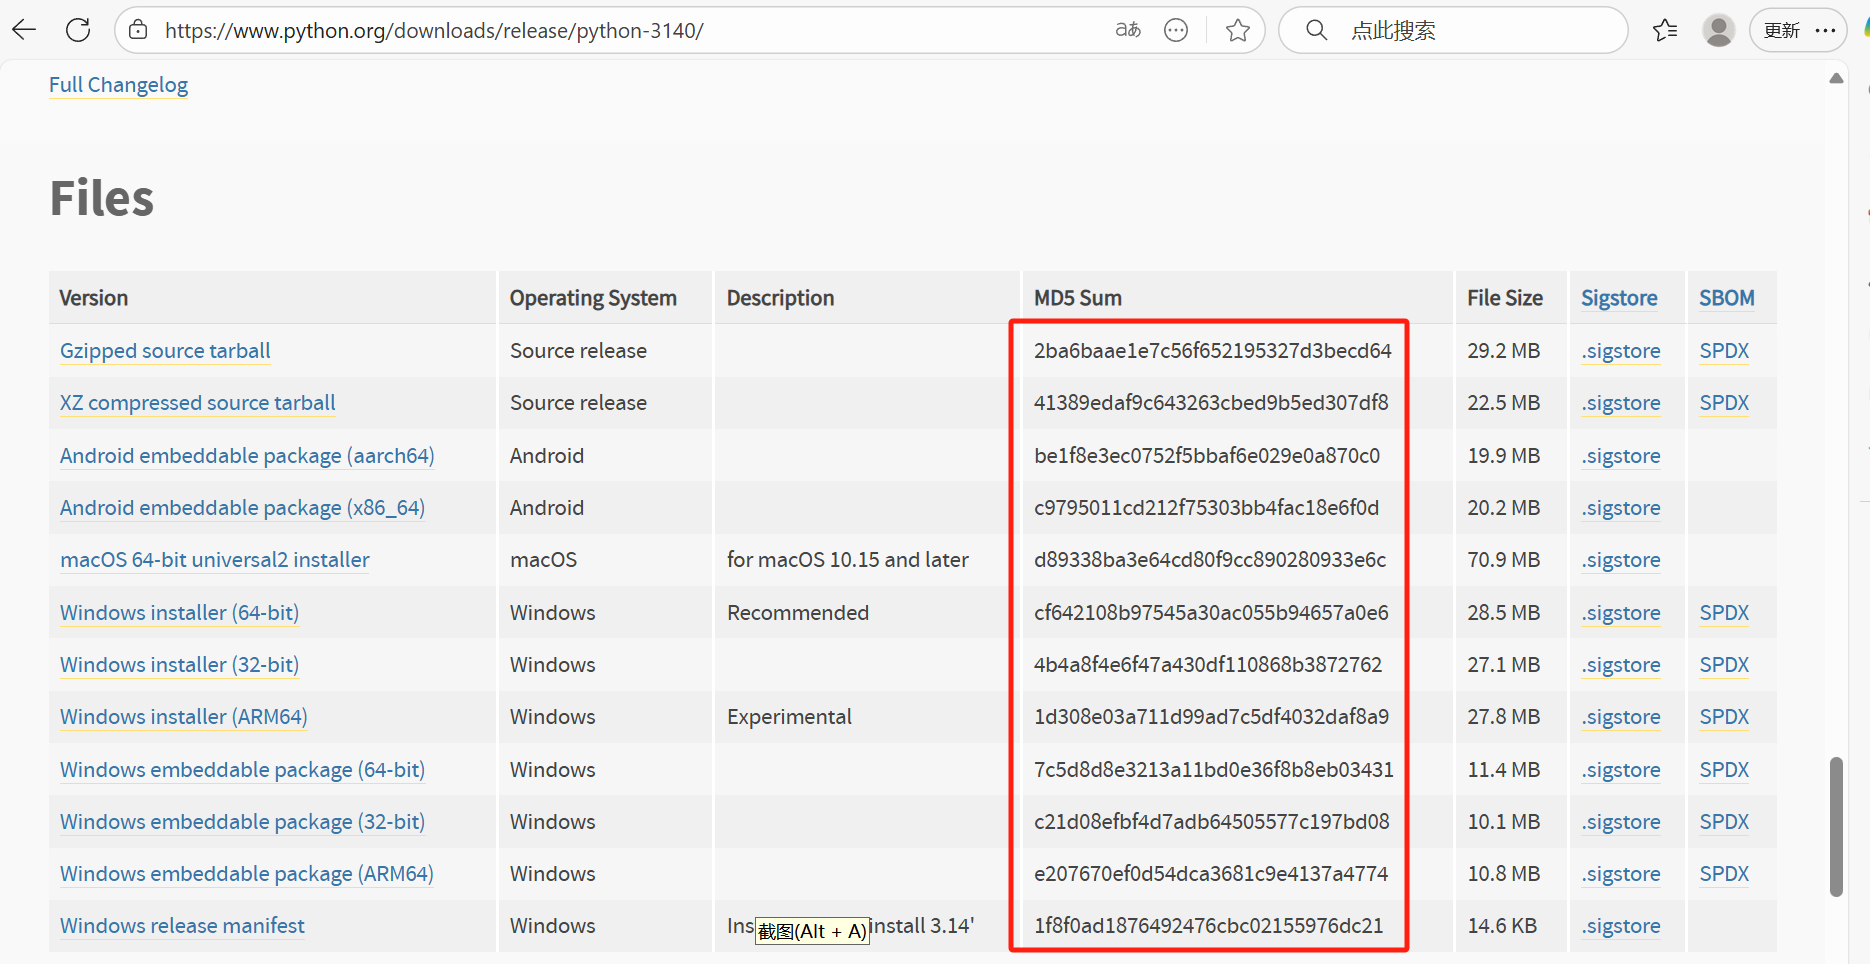Click the Files heading
The width and height of the screenshot is (1870, 964).
tap(102, 198)
